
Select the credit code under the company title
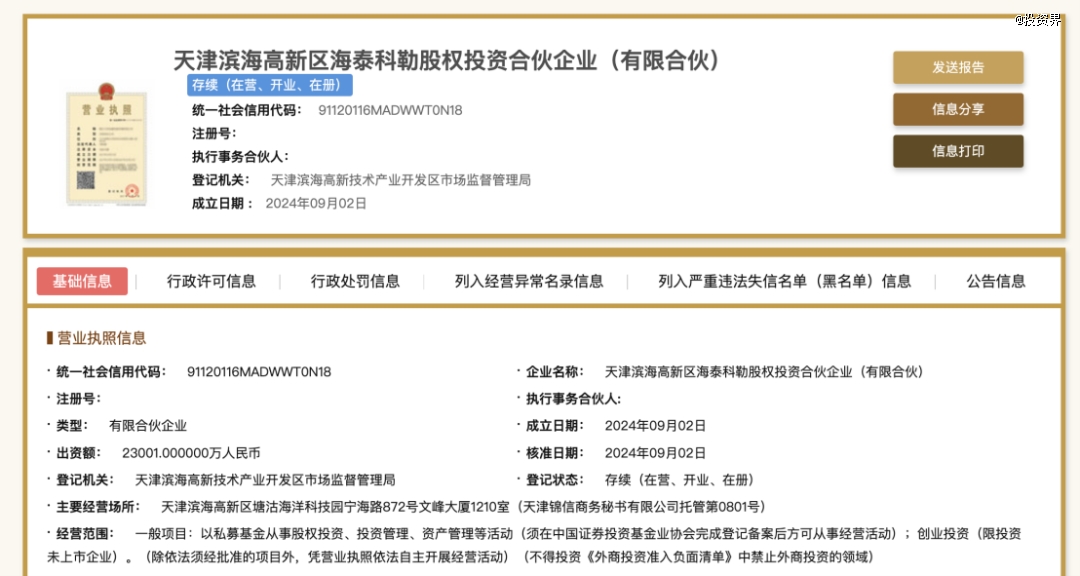390,110
